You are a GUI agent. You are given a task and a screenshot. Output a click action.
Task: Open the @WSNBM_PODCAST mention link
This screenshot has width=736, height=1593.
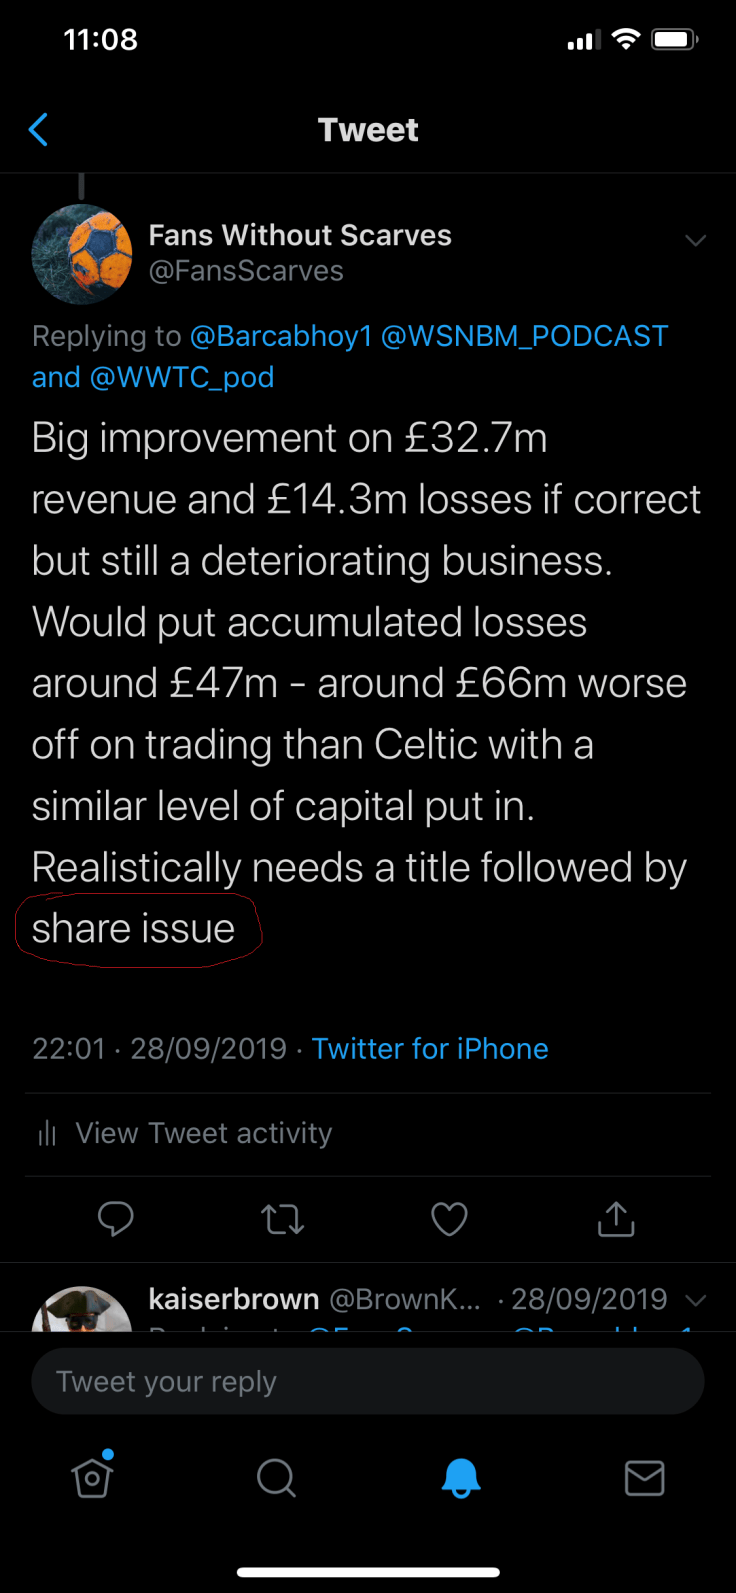coord(525,336)
